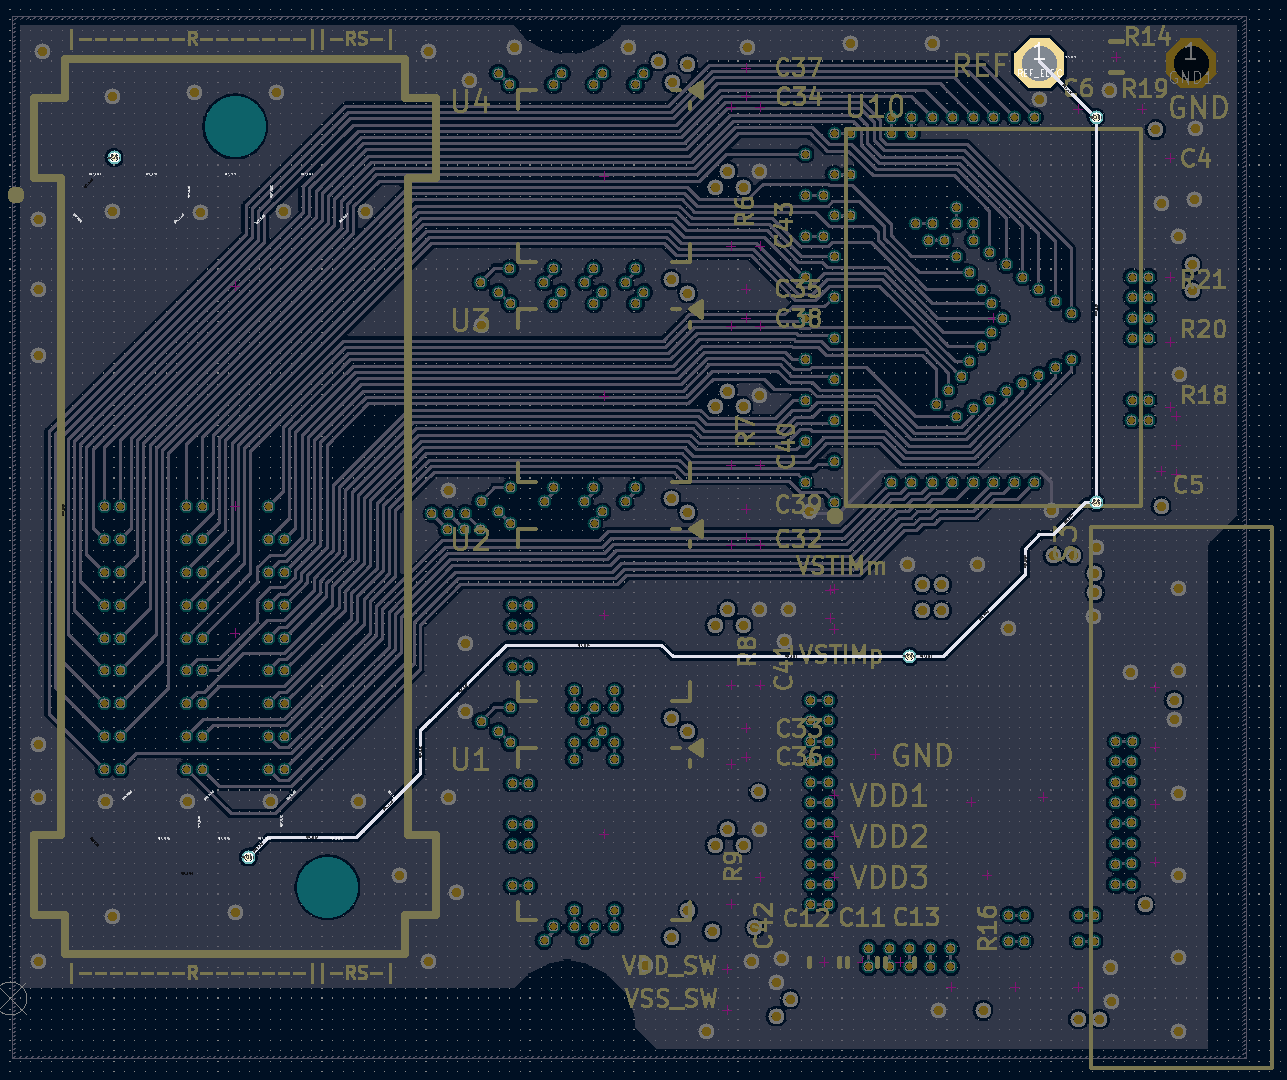Click the R14 resistor designator

(x=1147, y=38)
